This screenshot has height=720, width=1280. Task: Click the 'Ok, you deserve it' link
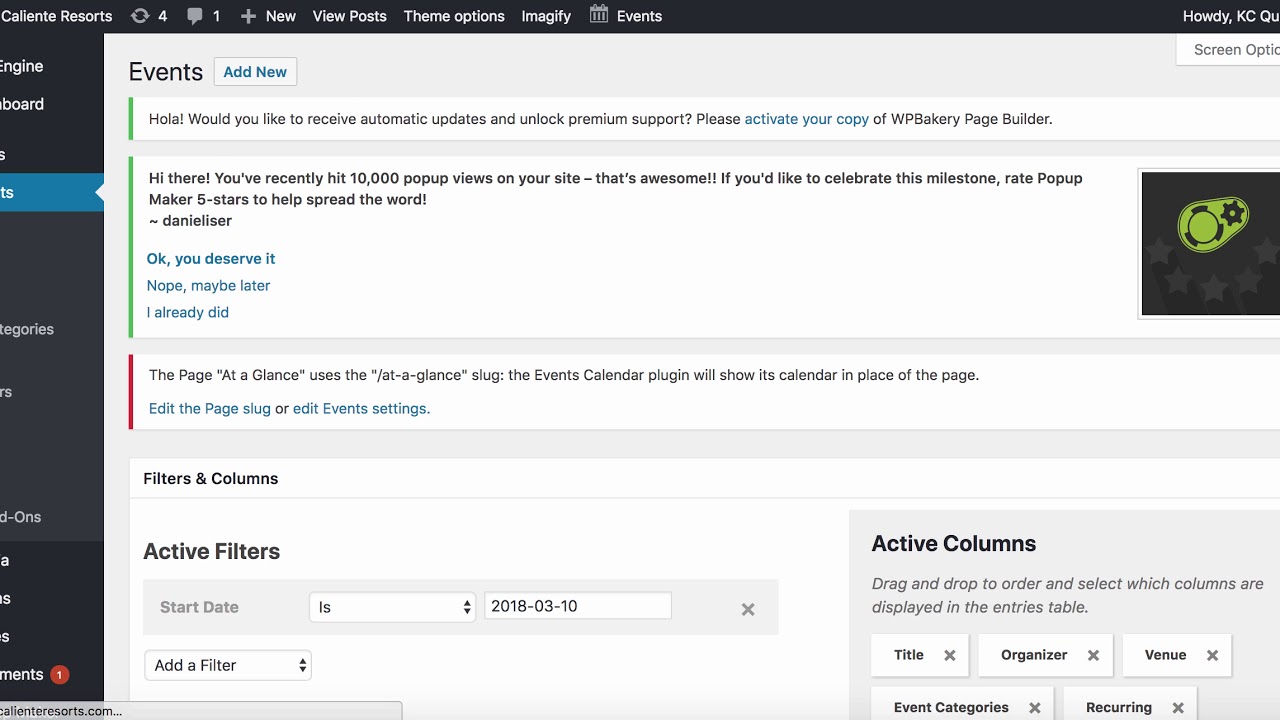[211, 259]
